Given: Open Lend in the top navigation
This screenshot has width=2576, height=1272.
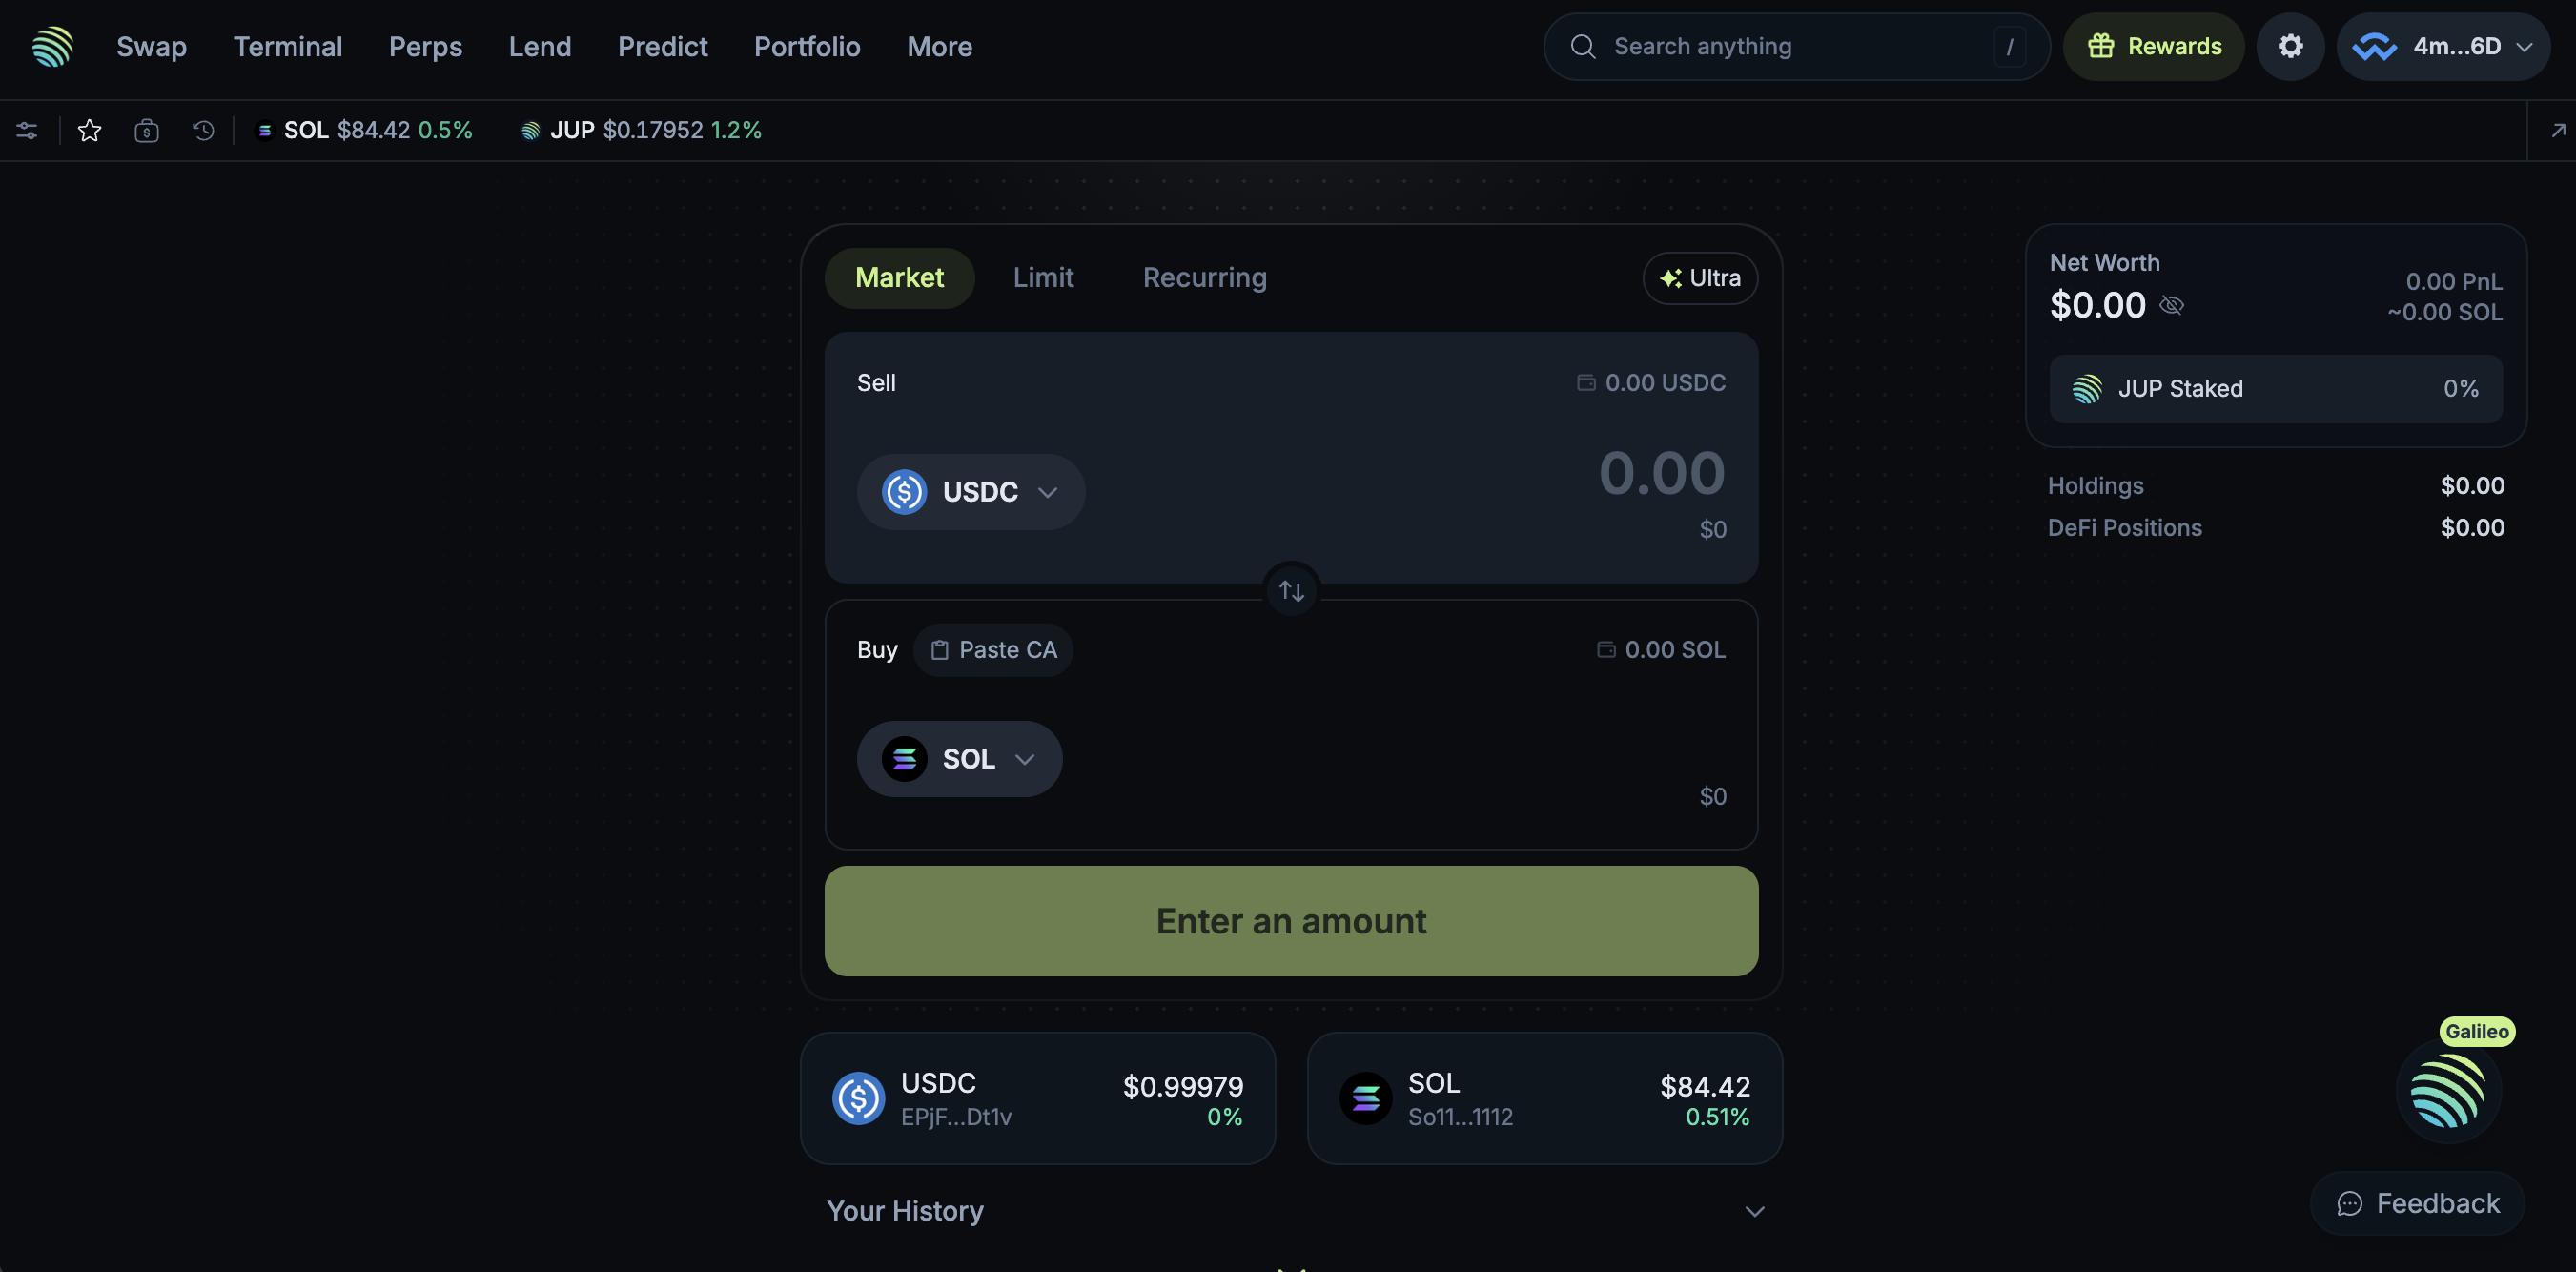Looking at the screenshot, I should tap(540, 46).
